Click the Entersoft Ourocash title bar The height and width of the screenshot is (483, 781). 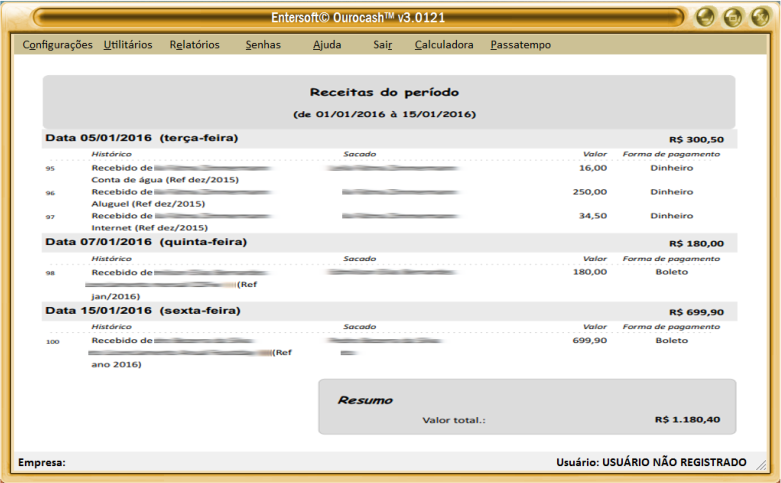pyautogui.click(x=360, y=17)
